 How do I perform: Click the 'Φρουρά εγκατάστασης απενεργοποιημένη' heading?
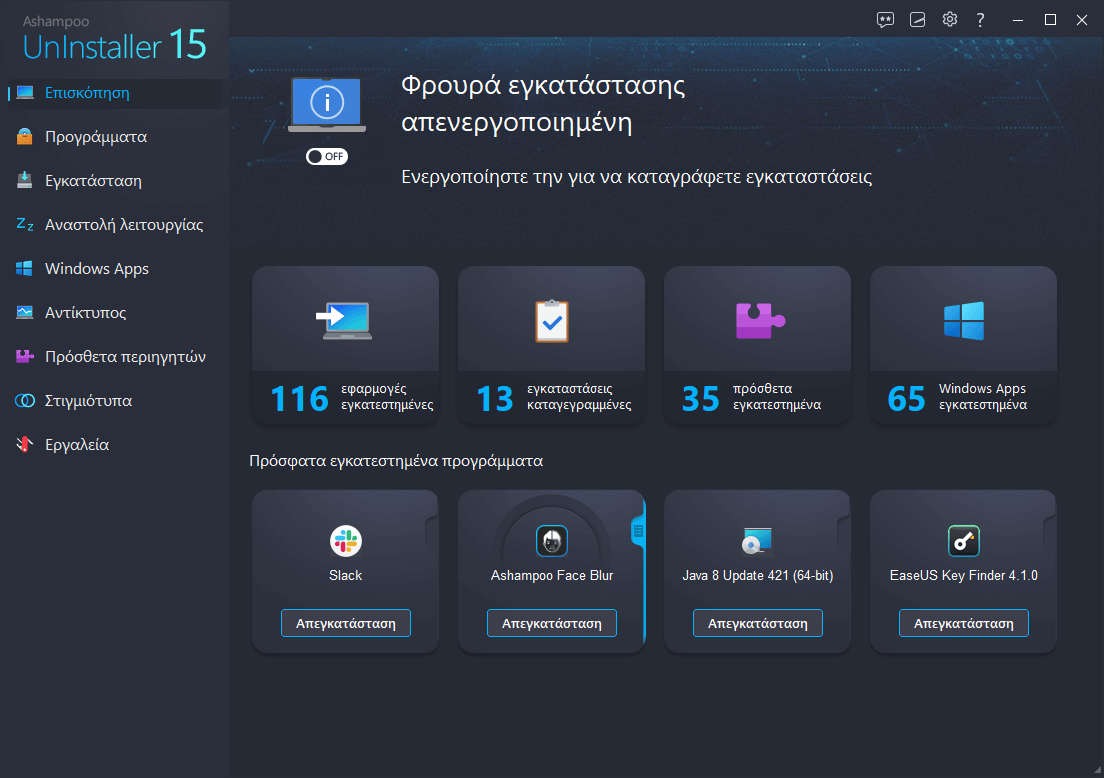pos(543,103)
